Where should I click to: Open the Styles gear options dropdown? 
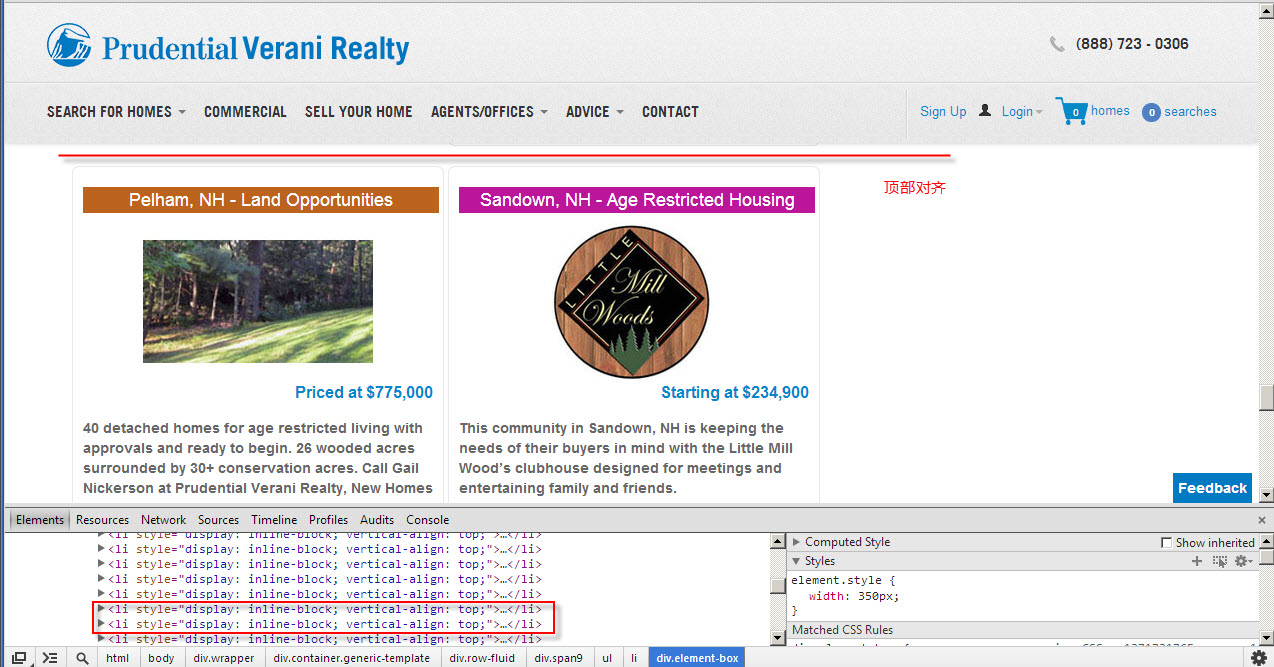point(1243,561)
